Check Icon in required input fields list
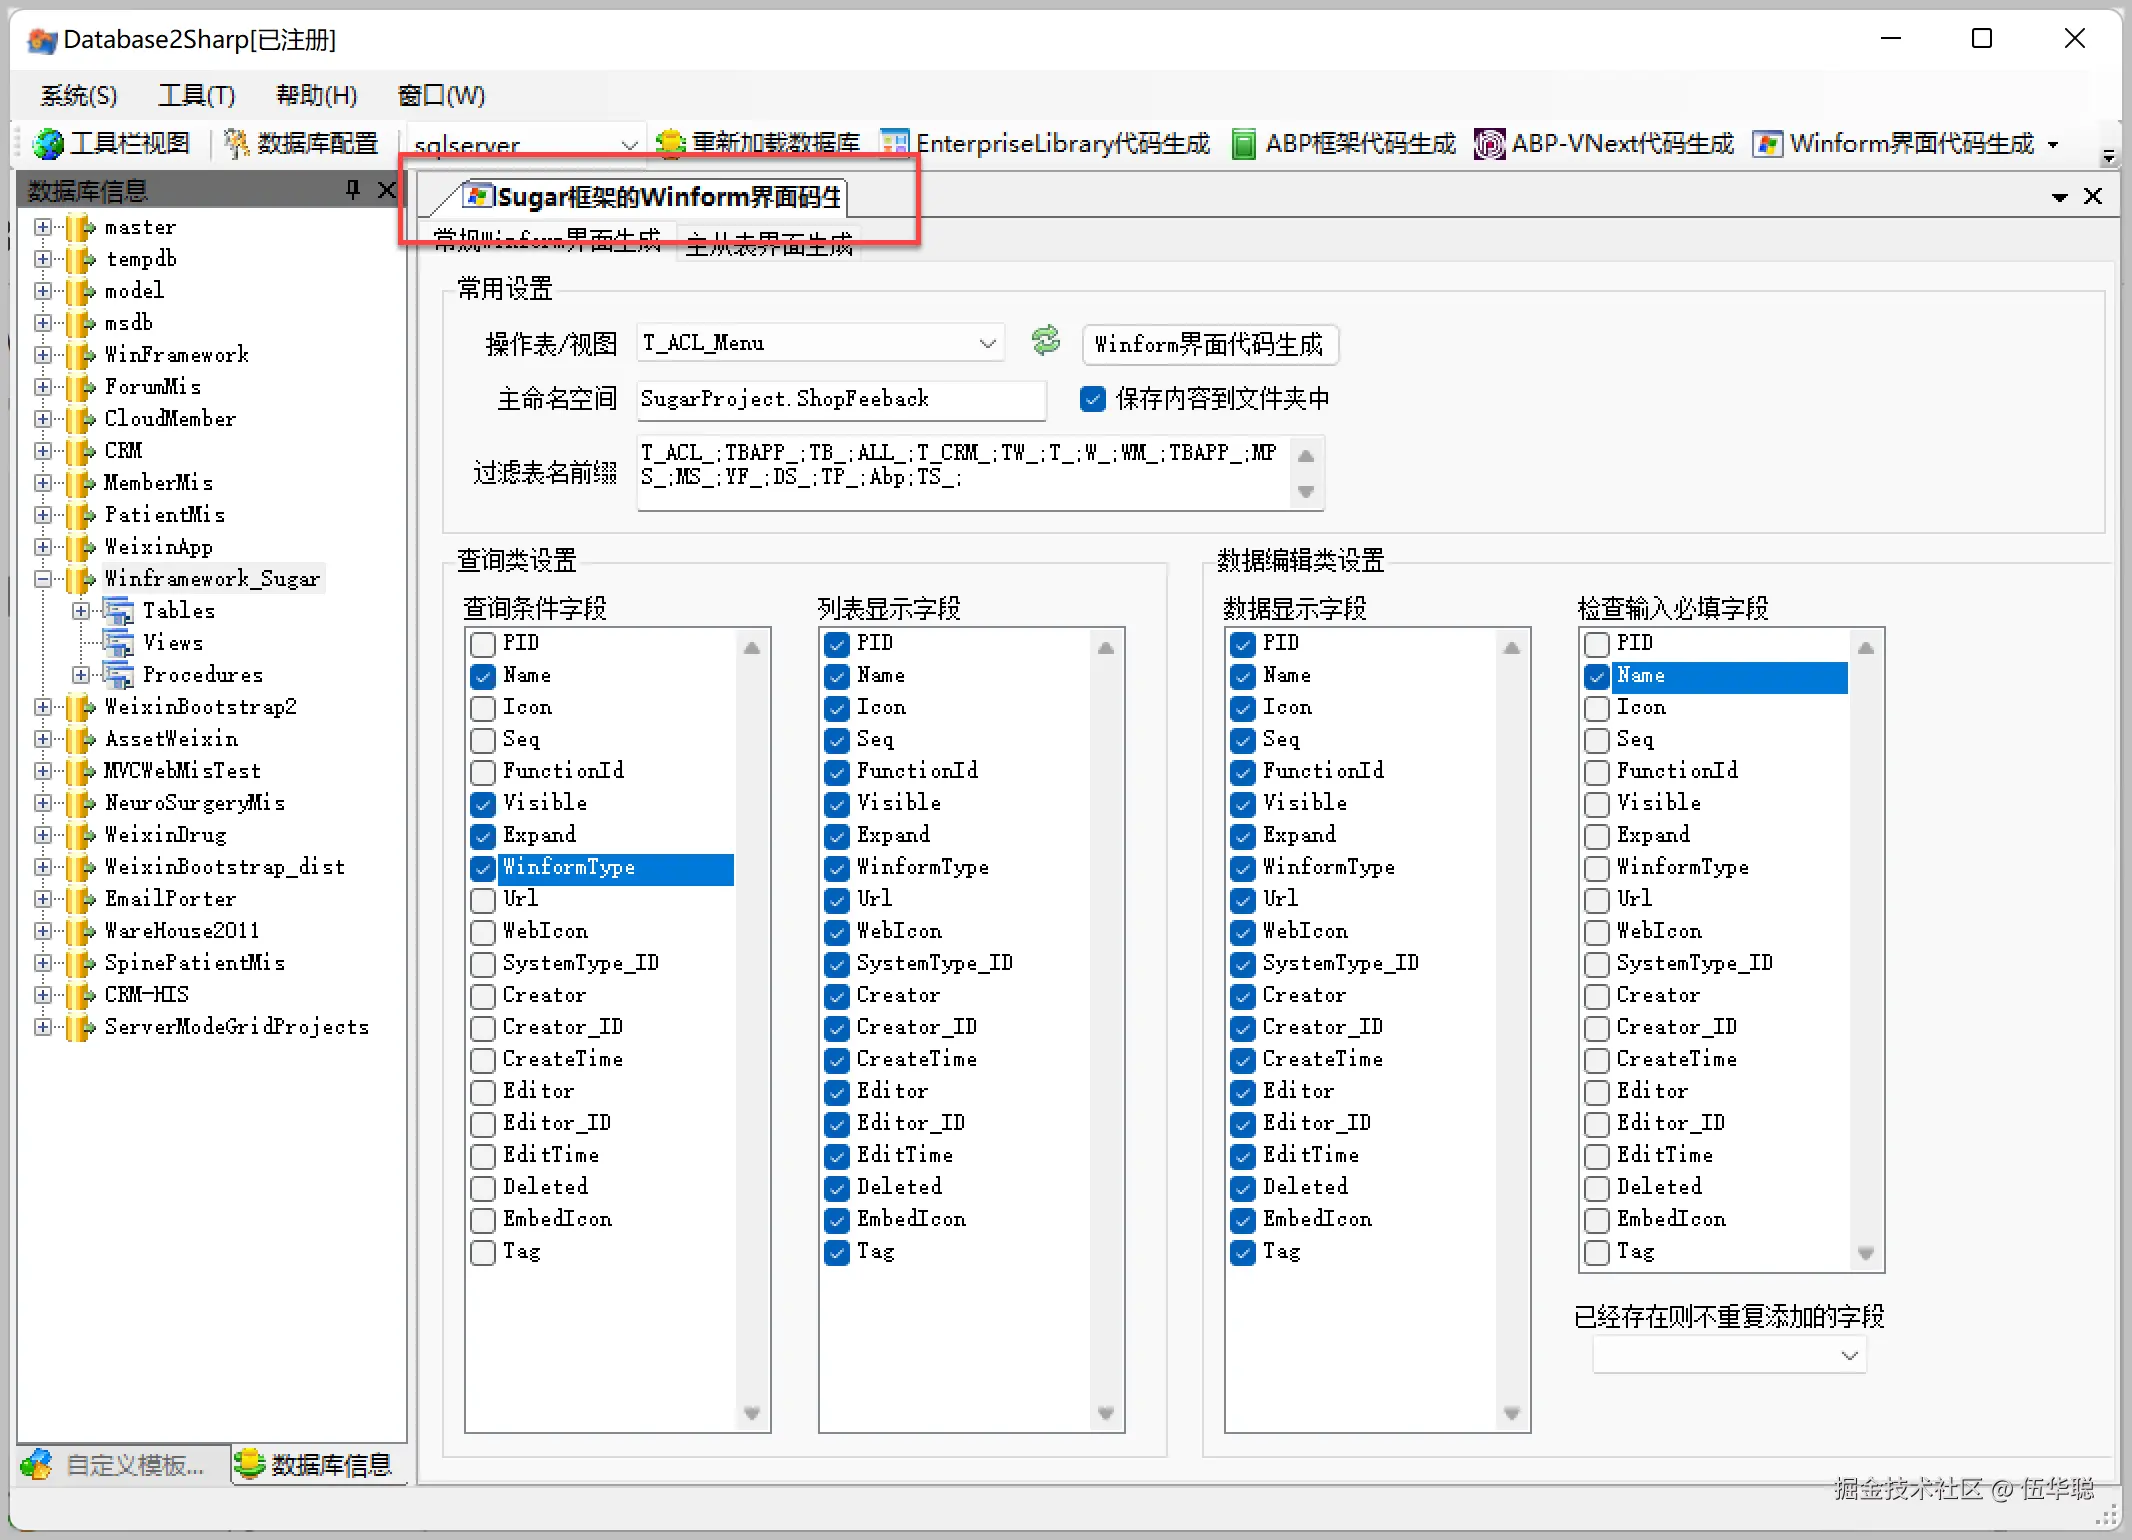2132x1540 pixels. (1597, 708)
